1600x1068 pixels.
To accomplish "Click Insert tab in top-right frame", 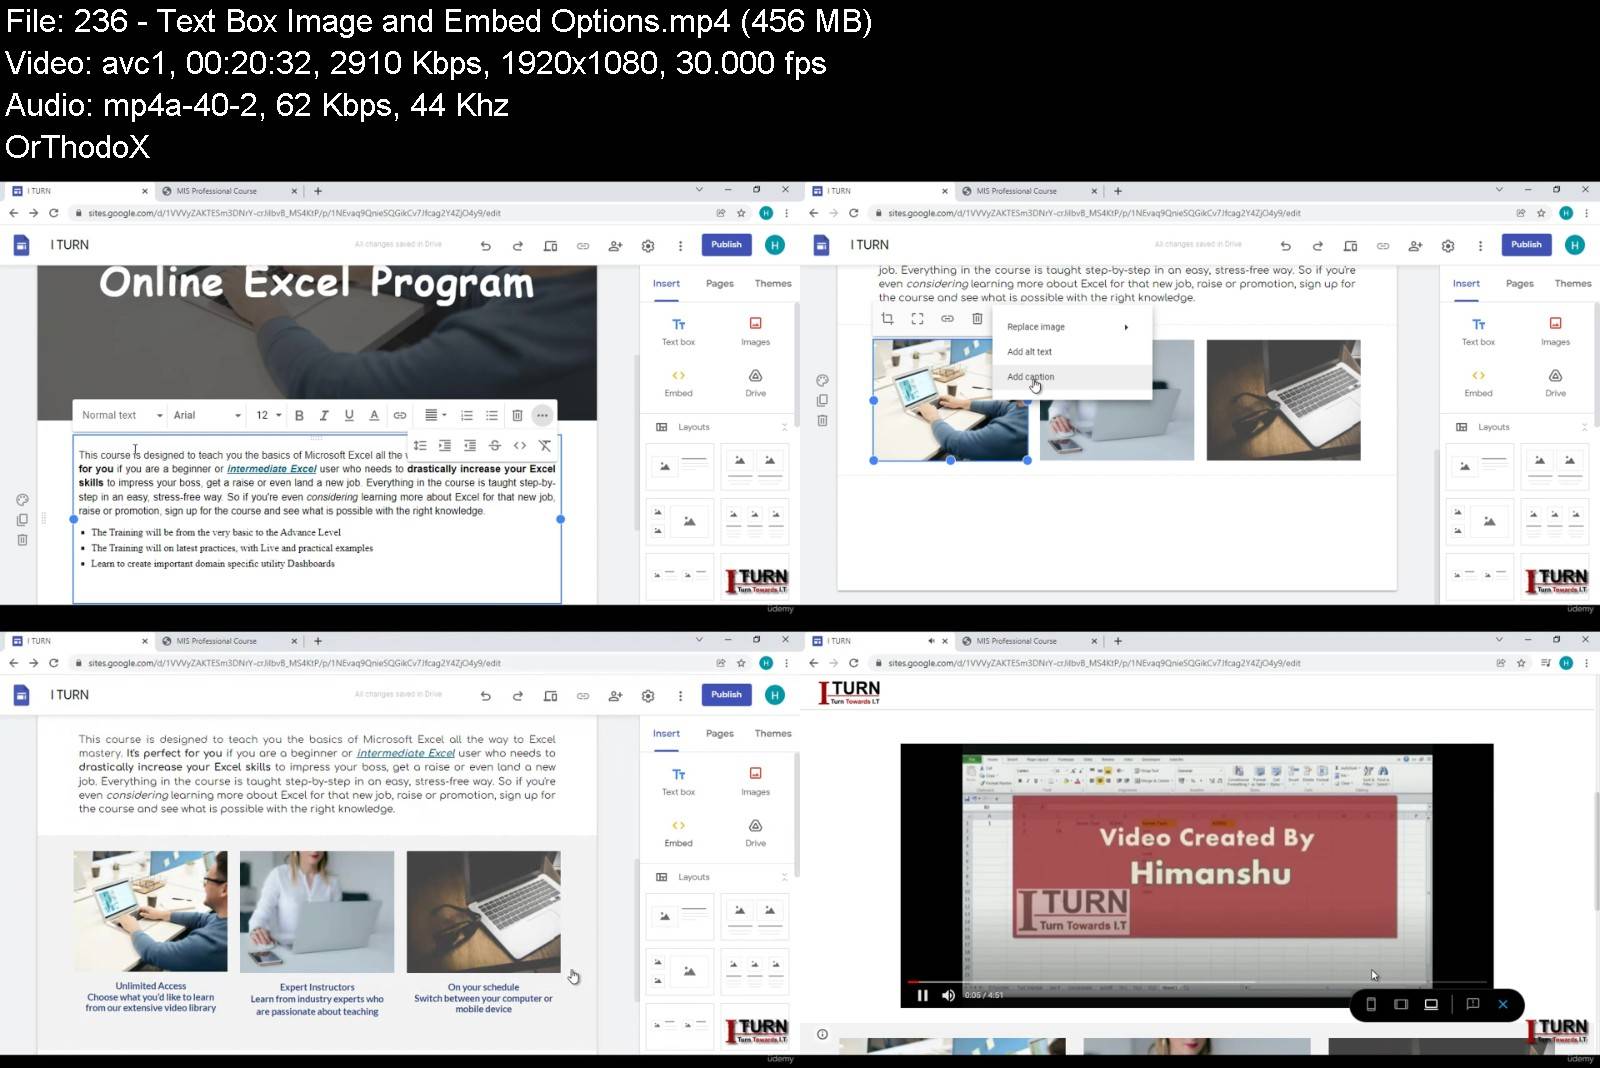I will pos(1466,283).
